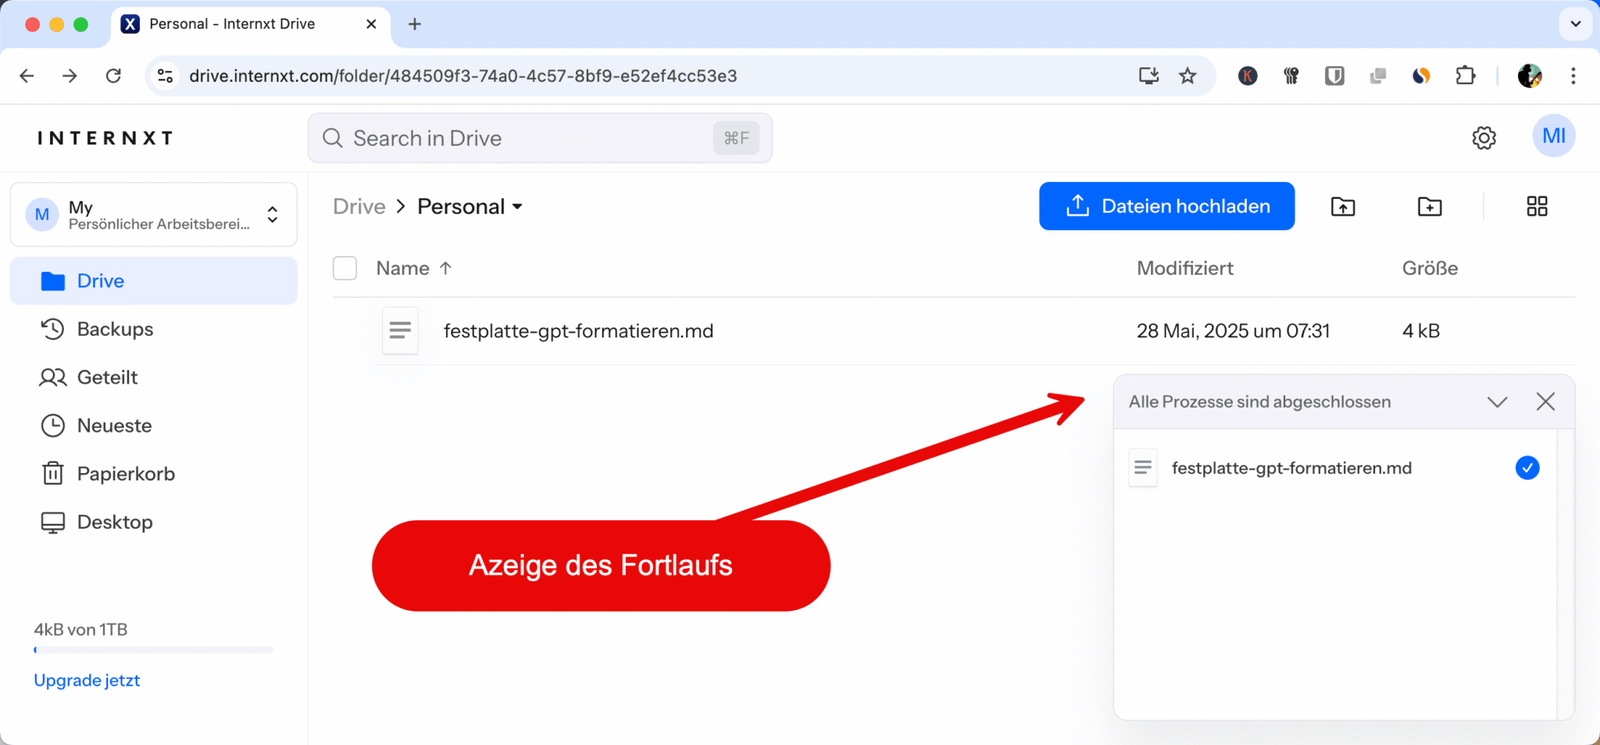Click the keys extension icon
1600x745 pixels.
[x=1291, y=76]
